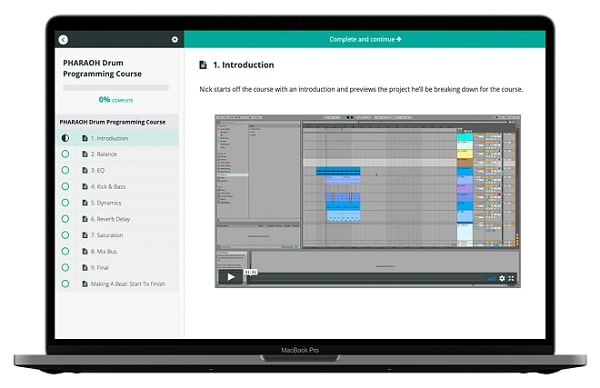Click the back arrow icon in header

(63, 39)
